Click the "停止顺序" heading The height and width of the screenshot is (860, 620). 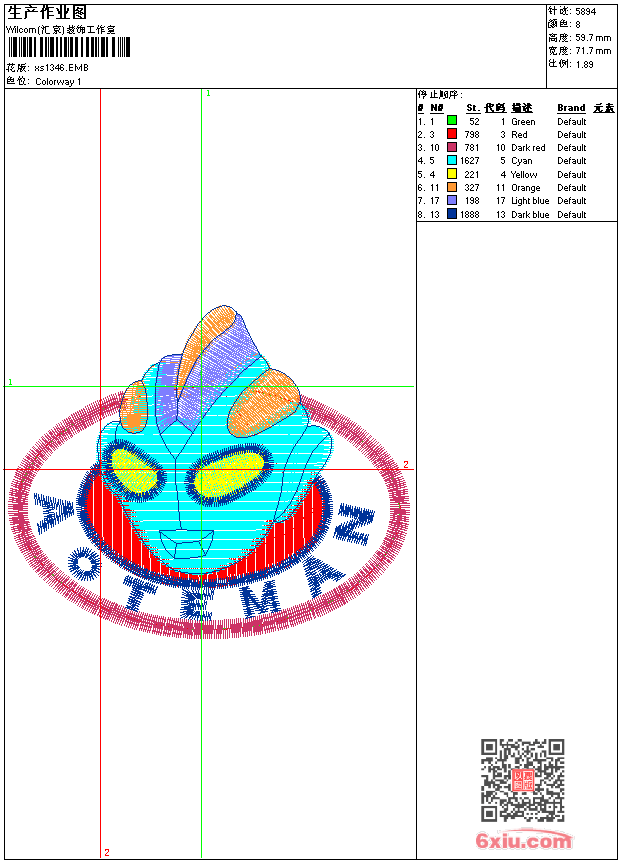440,95
